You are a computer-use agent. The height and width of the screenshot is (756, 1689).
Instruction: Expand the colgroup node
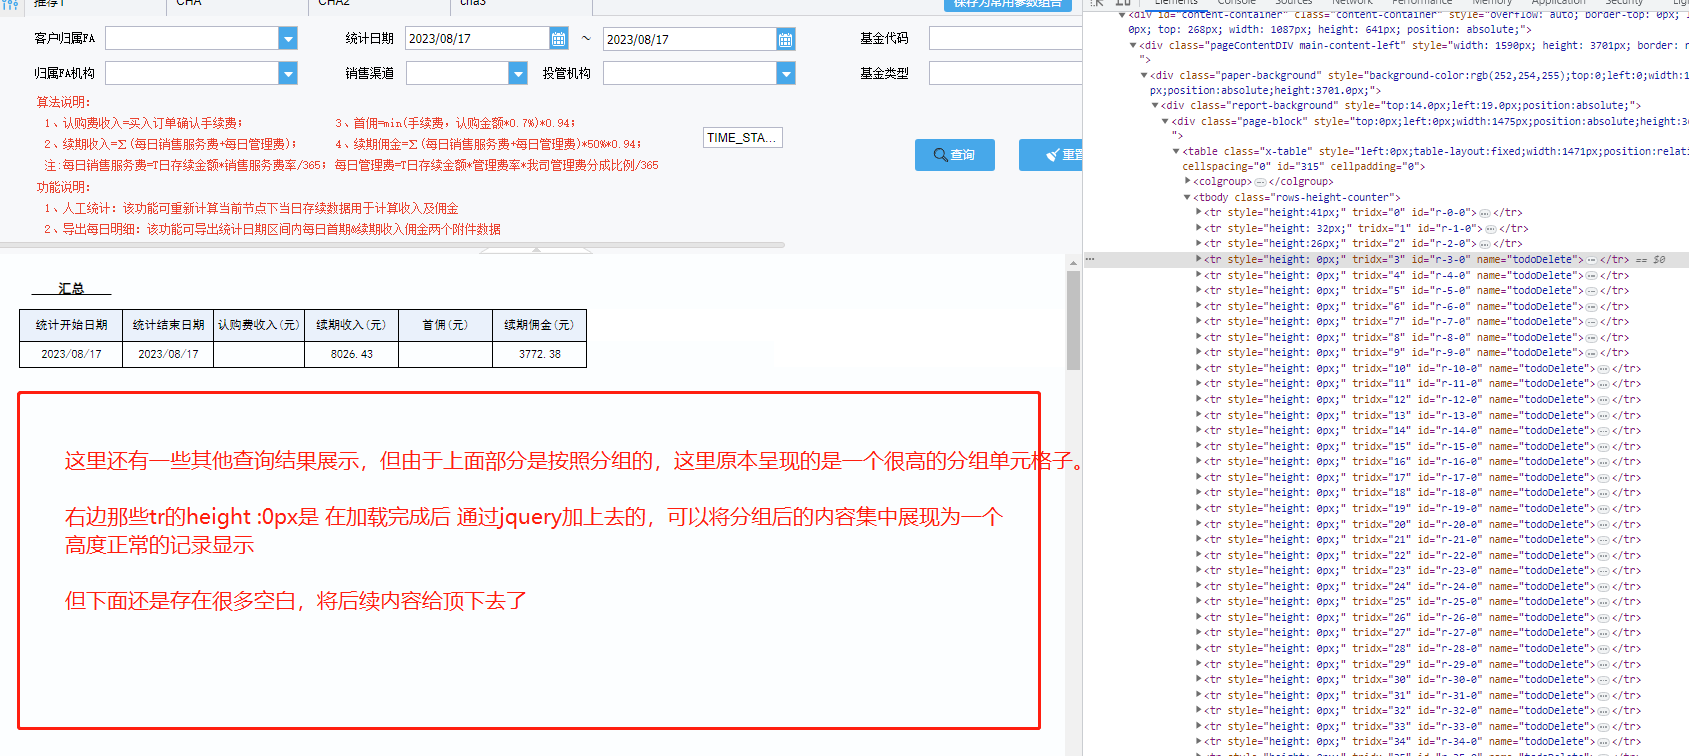point(1188,182)
